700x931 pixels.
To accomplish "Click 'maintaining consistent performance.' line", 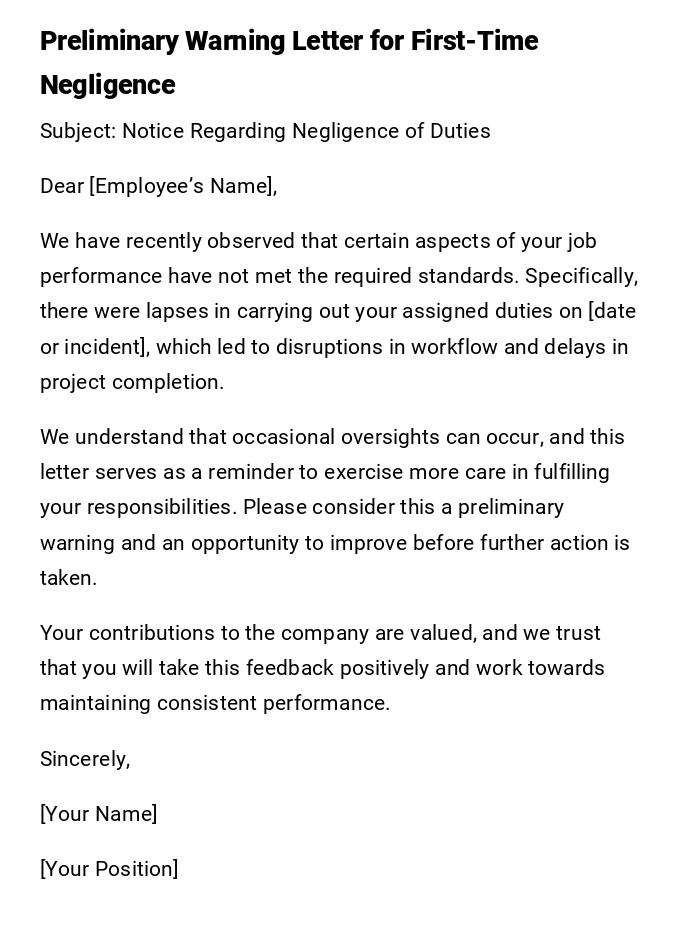I will pos(215,703).
